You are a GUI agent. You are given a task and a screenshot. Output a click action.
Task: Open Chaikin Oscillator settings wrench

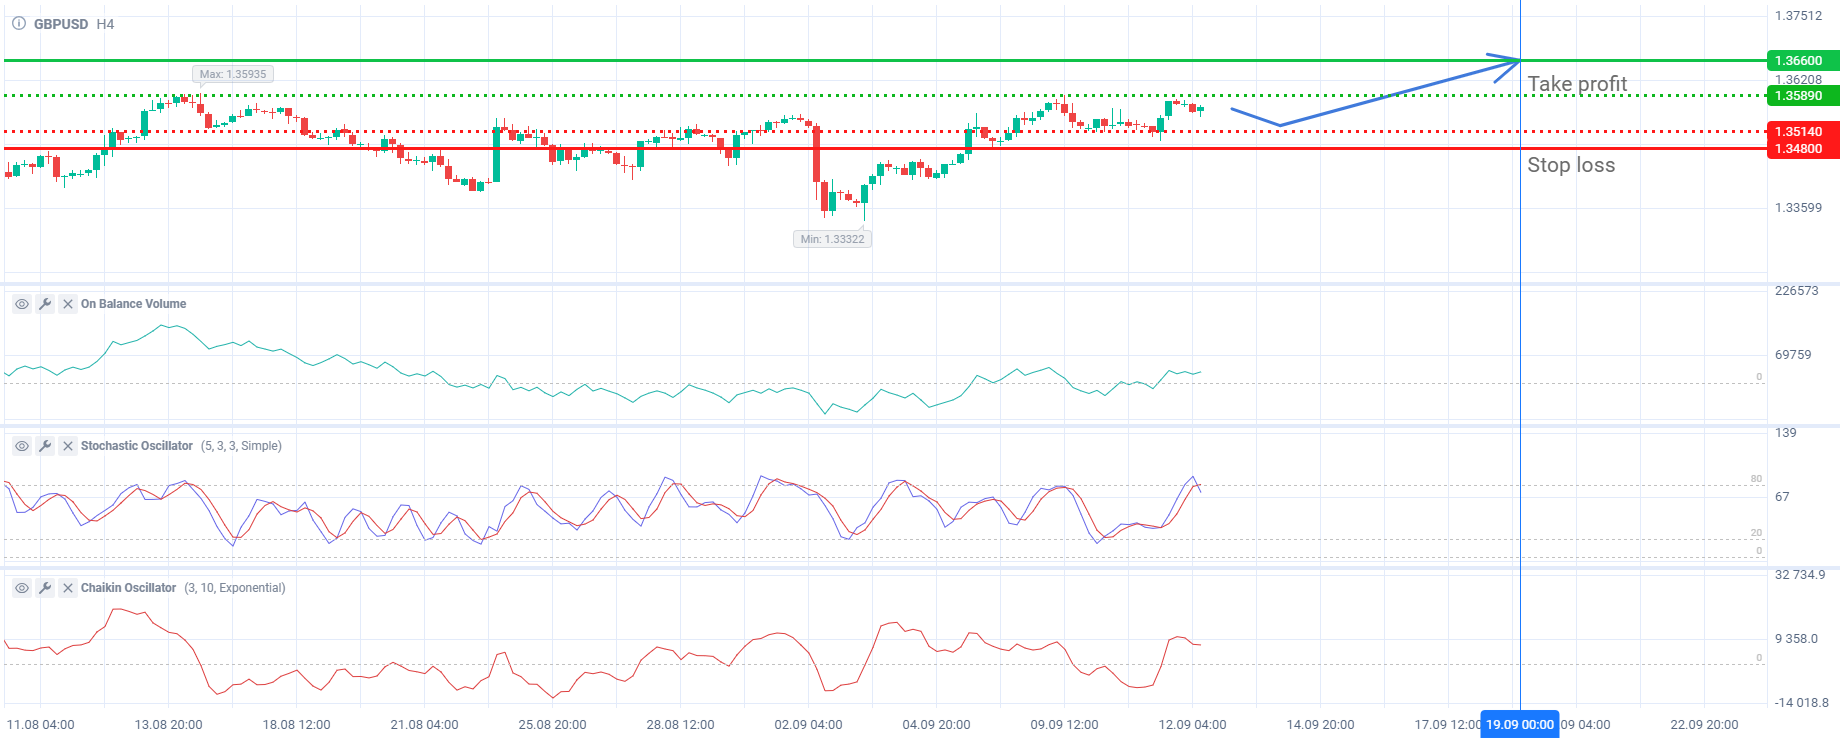coord(45,588)
